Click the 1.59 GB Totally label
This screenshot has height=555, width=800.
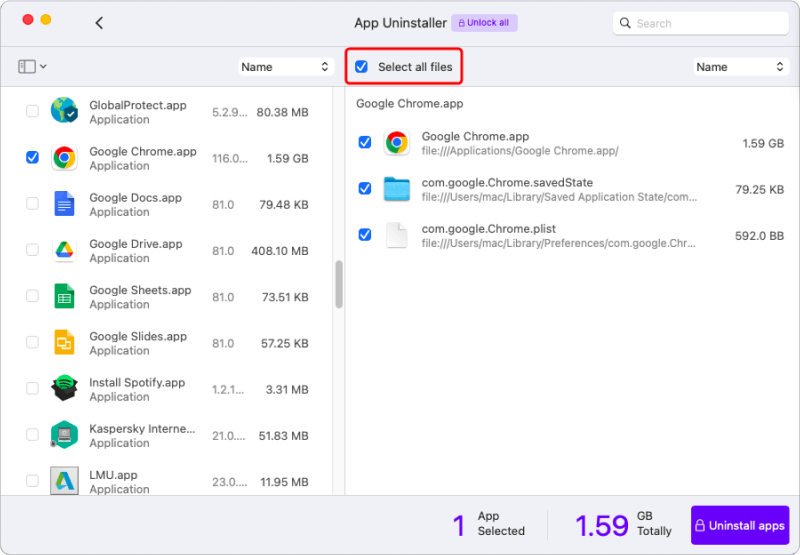[x=623, y=524]
